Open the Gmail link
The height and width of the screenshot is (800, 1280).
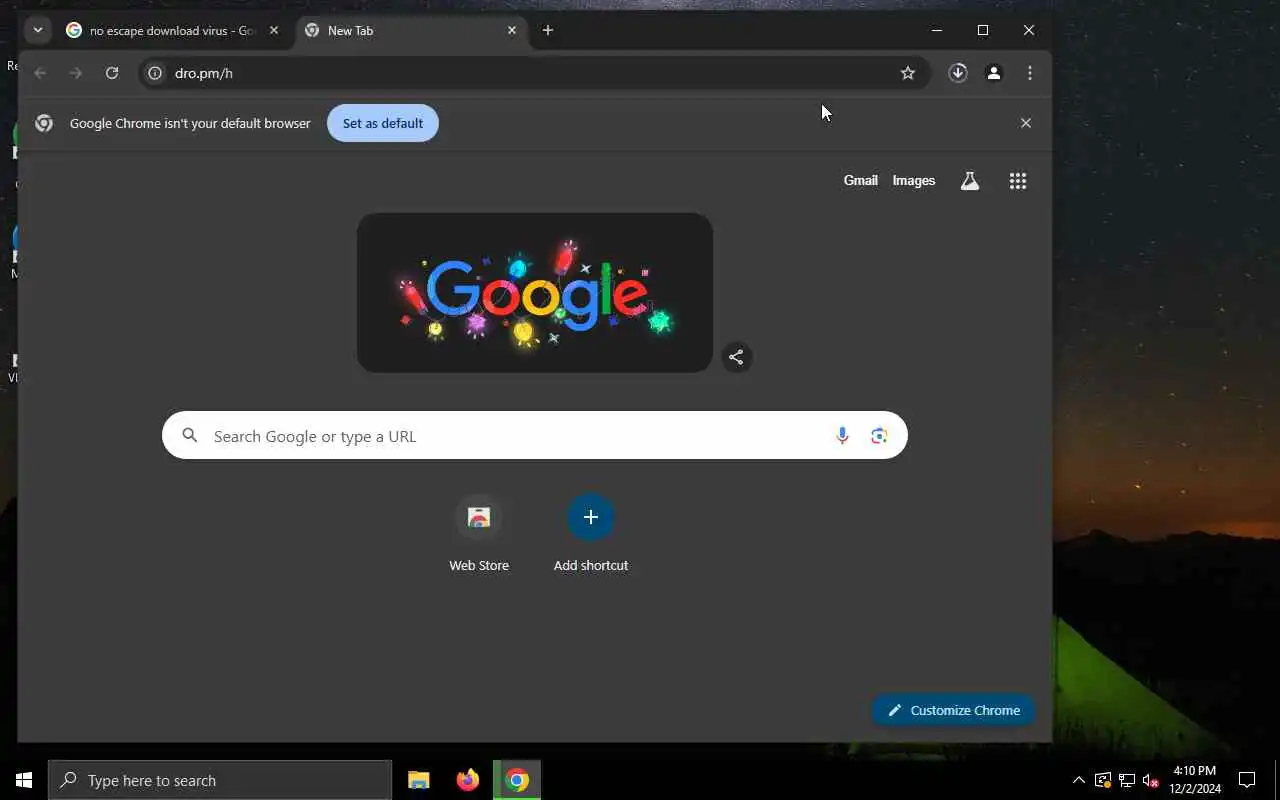(861, 181)
